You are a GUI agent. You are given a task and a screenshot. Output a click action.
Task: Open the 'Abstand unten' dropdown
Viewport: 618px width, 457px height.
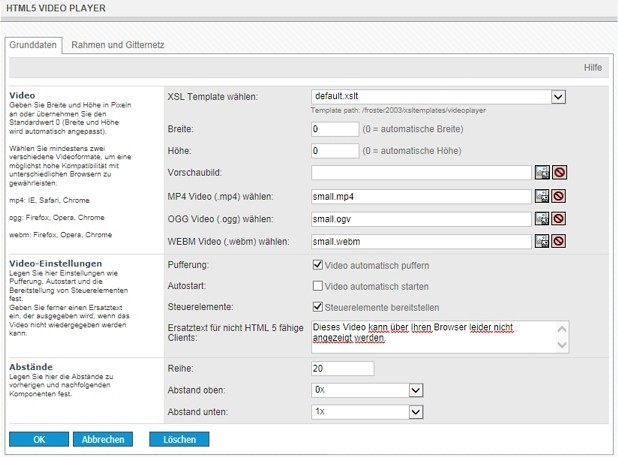(416, 412)
